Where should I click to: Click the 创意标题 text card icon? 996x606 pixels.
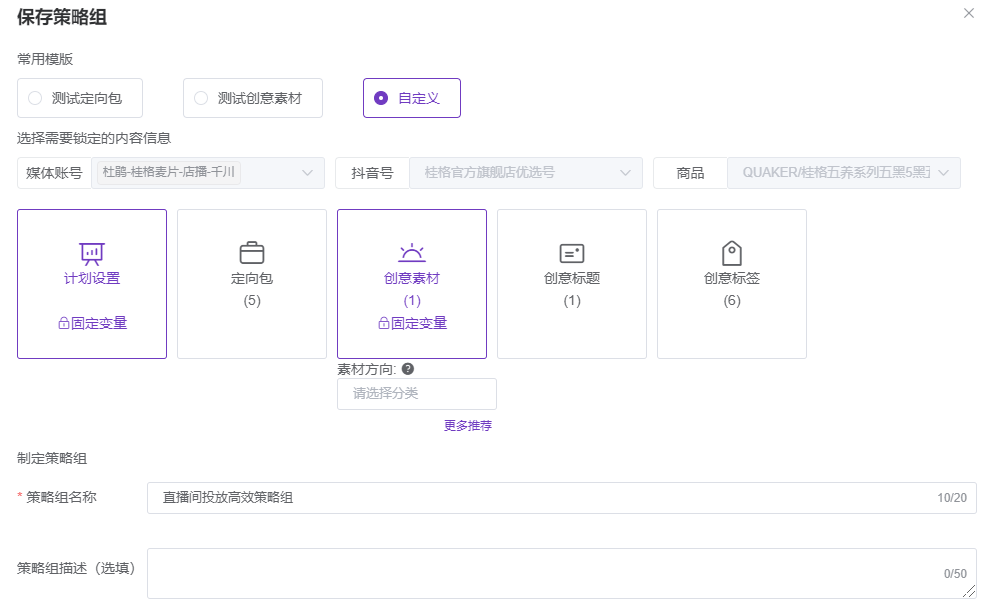click(x=572, y=253)
